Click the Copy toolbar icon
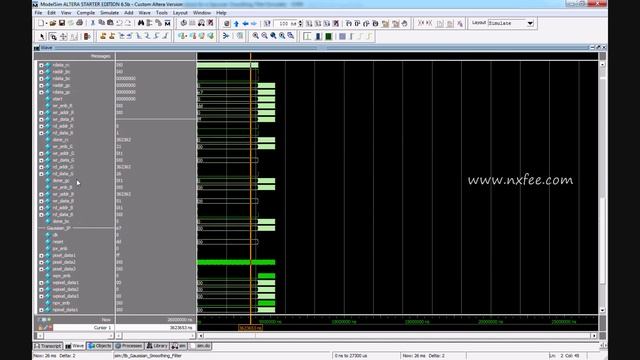This screenshot has width=640, height=360. (x=102, y=23)
